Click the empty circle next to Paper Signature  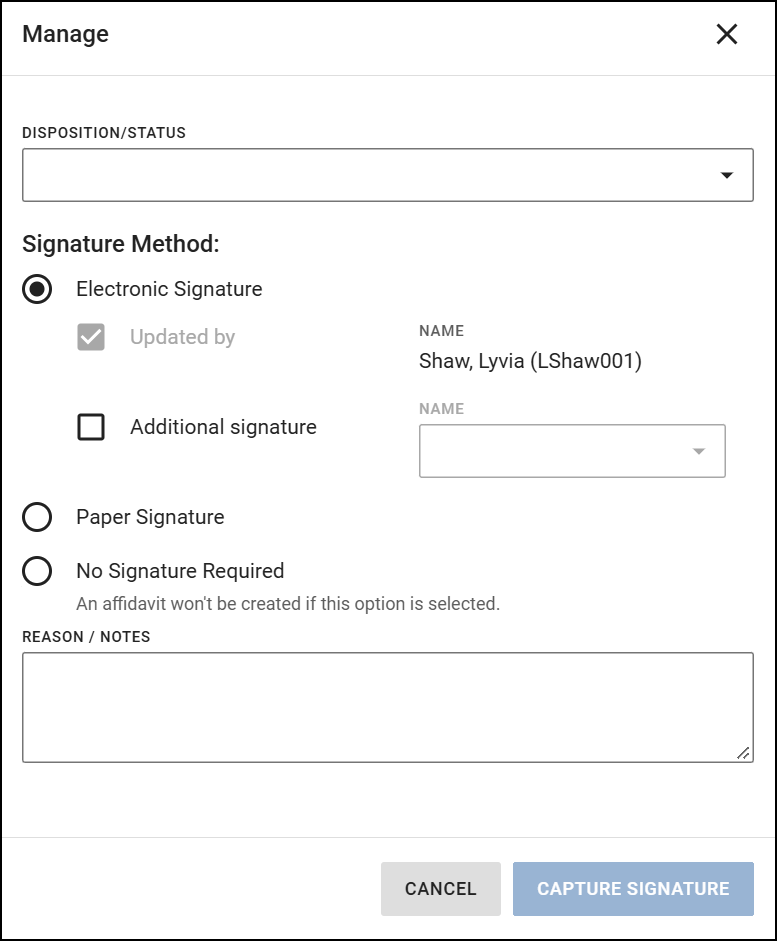37,517
